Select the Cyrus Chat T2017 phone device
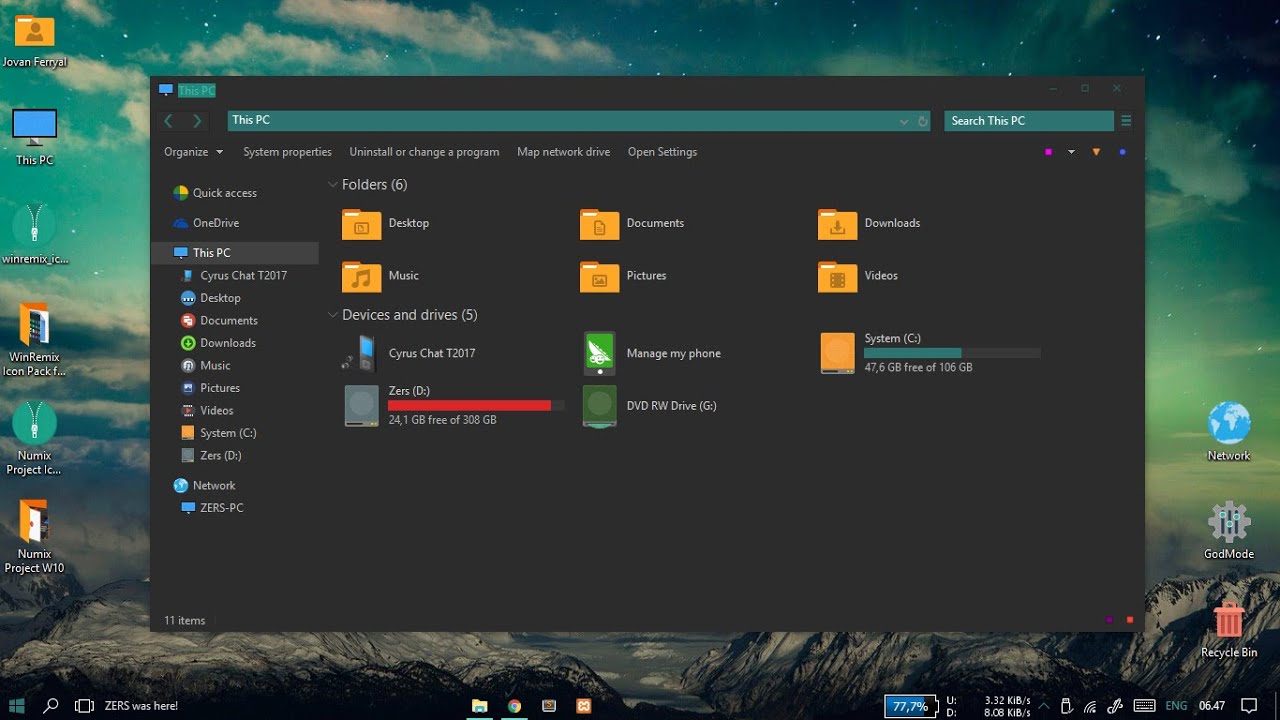The image size is (1280, 720). point(432,352)
